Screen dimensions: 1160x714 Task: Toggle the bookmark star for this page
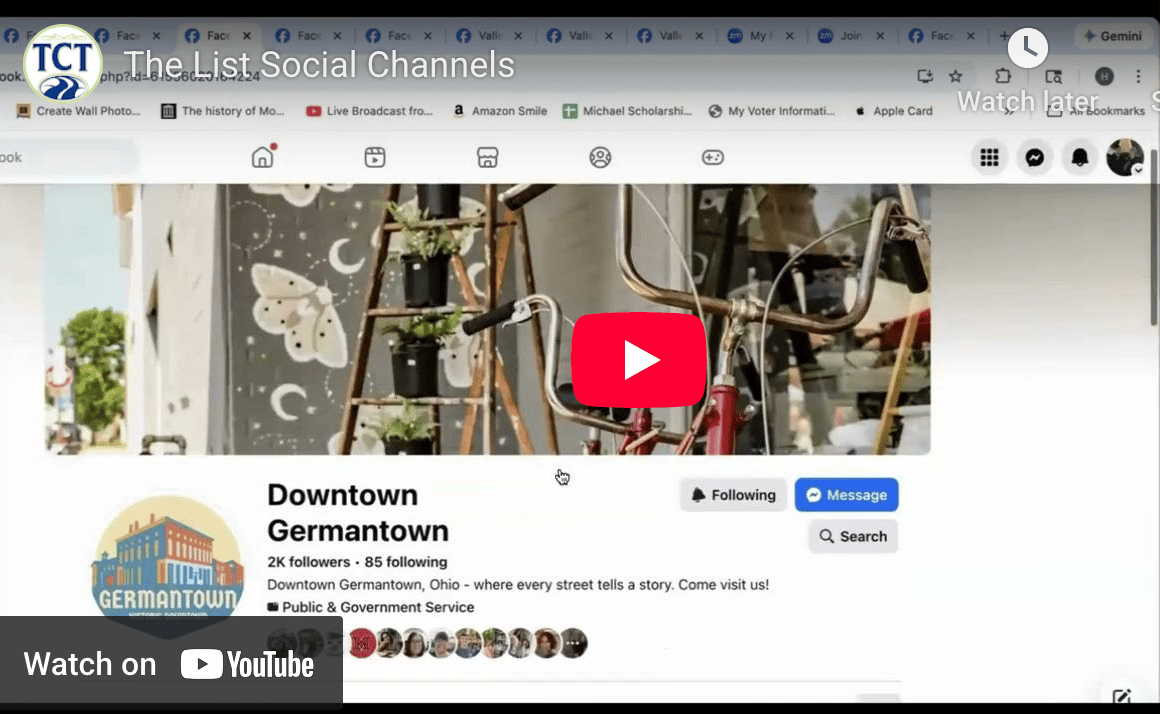pos(955,75)
